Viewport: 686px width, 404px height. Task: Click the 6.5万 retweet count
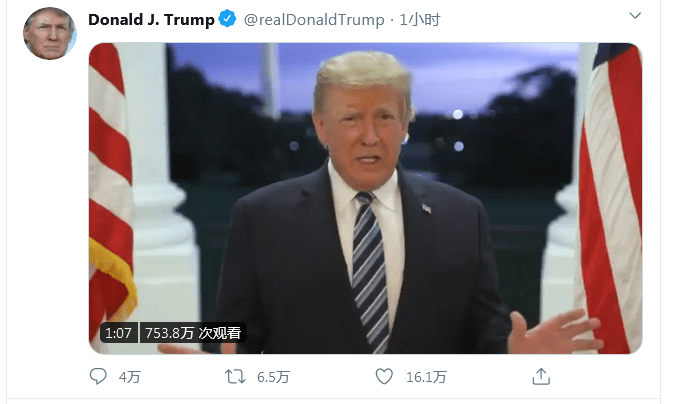(273, 377)
